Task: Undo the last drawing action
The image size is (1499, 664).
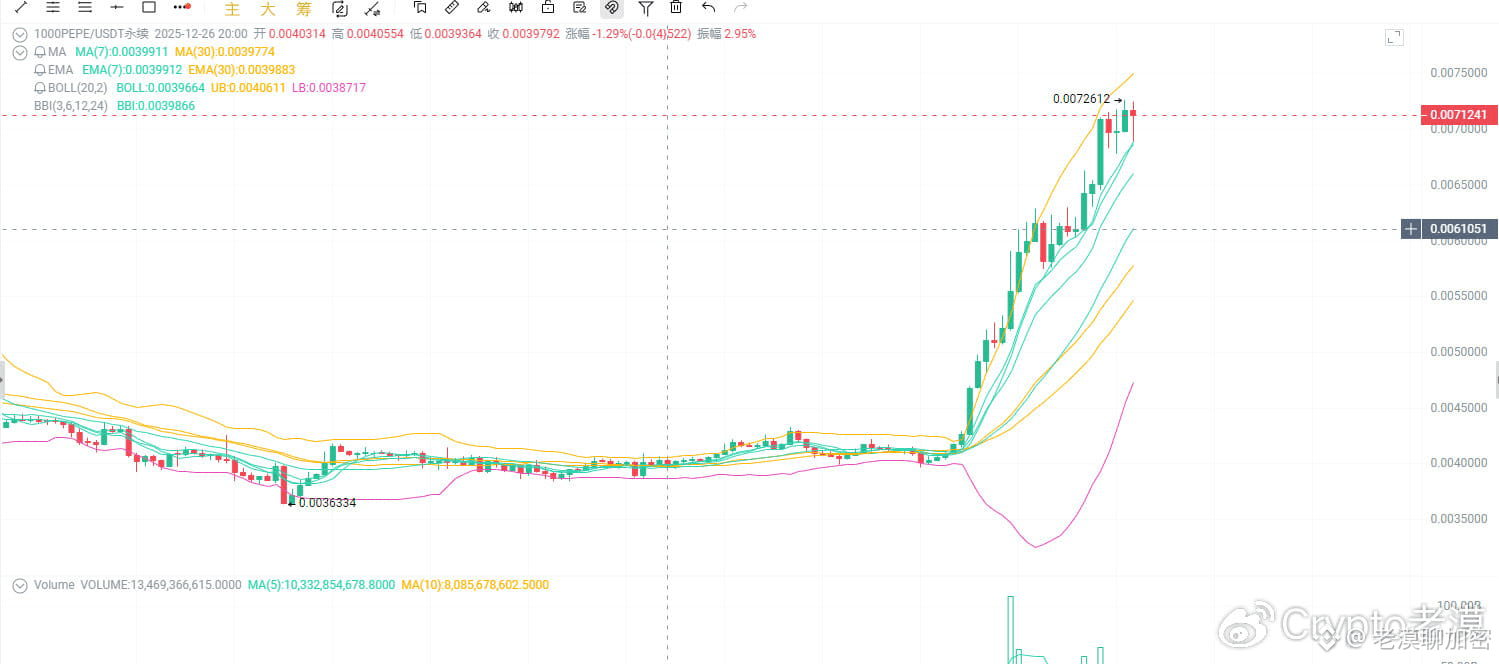Action: tap(708, 8)
